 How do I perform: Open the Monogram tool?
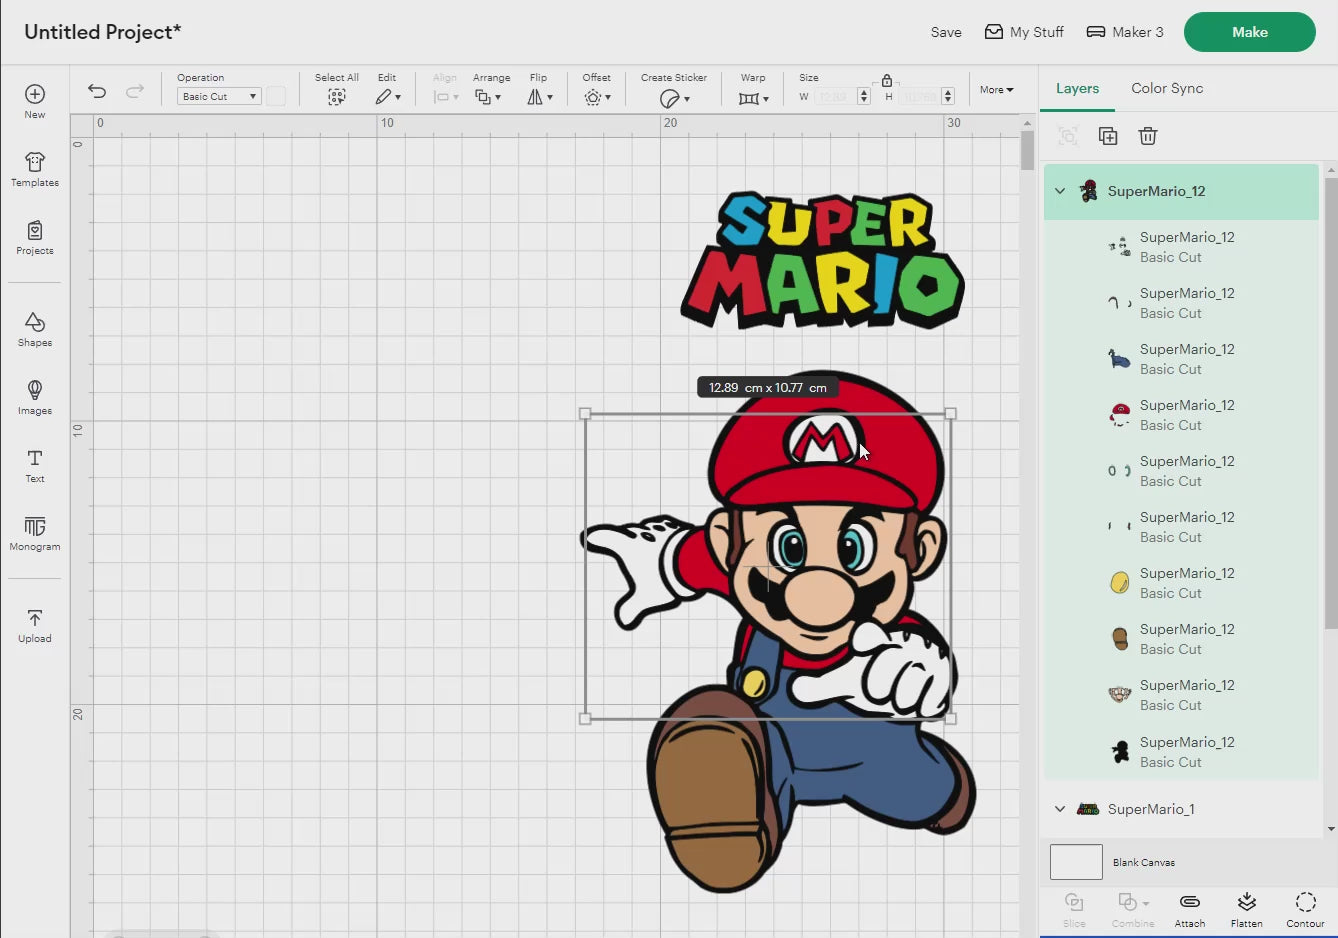pyautogui.click(x=35, y=533)
